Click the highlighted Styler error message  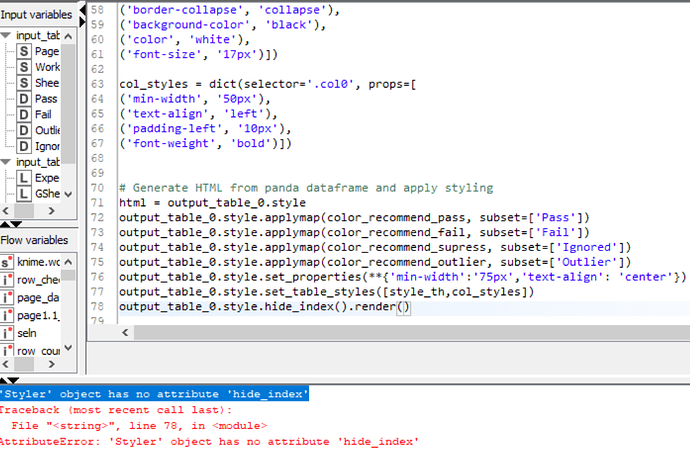coord(155,395)
